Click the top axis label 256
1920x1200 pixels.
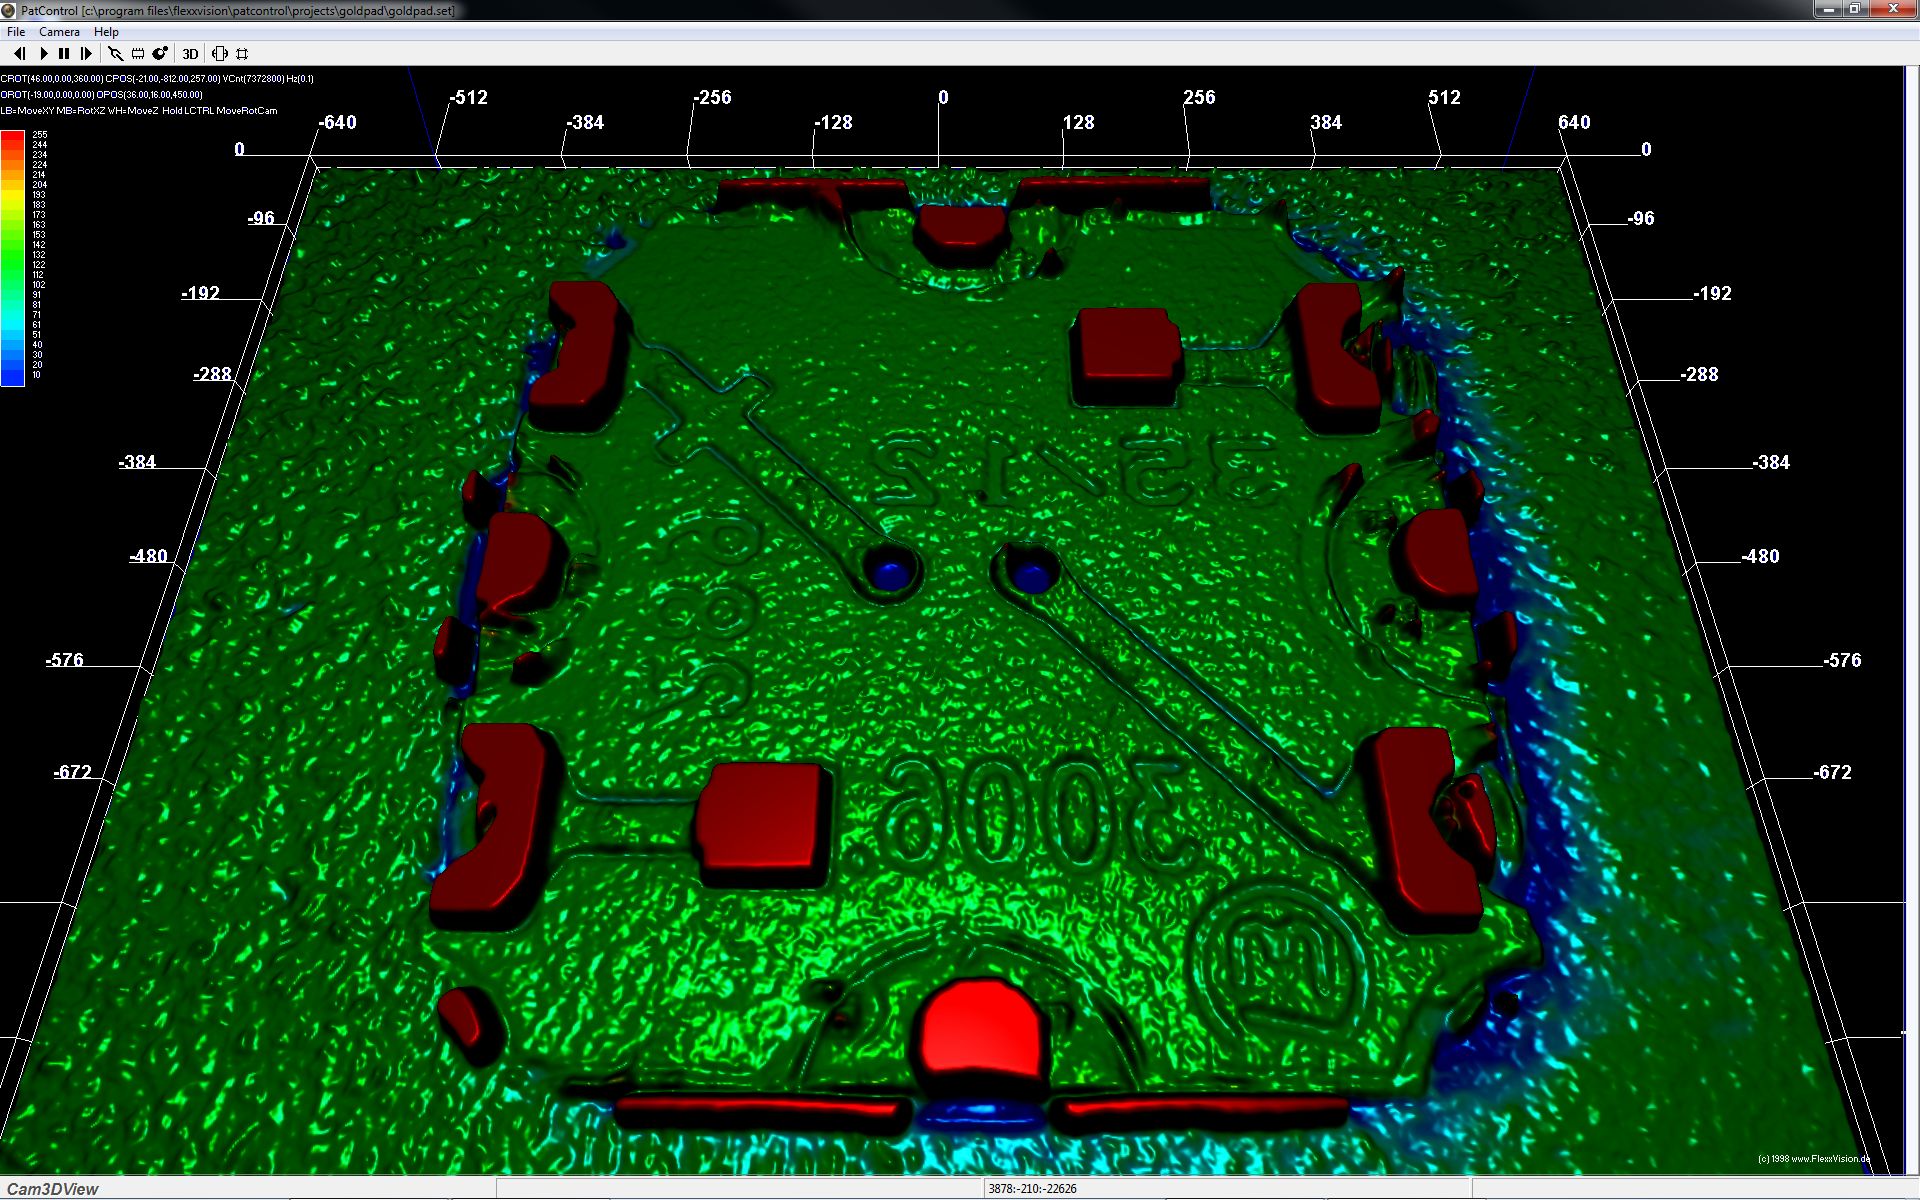click(1199, 98)
